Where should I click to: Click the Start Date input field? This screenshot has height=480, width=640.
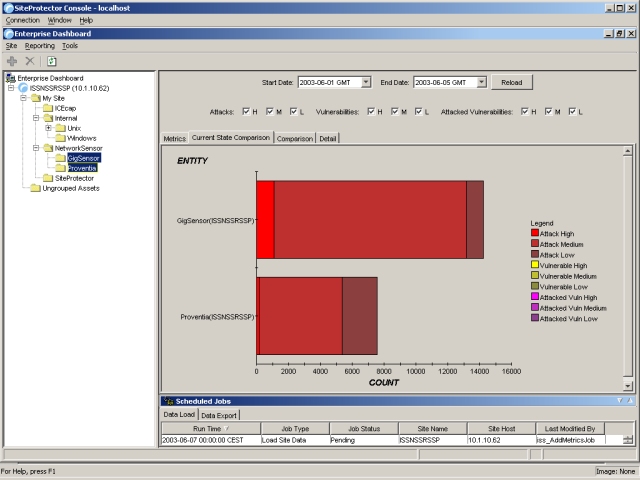(x=330, y=82)
